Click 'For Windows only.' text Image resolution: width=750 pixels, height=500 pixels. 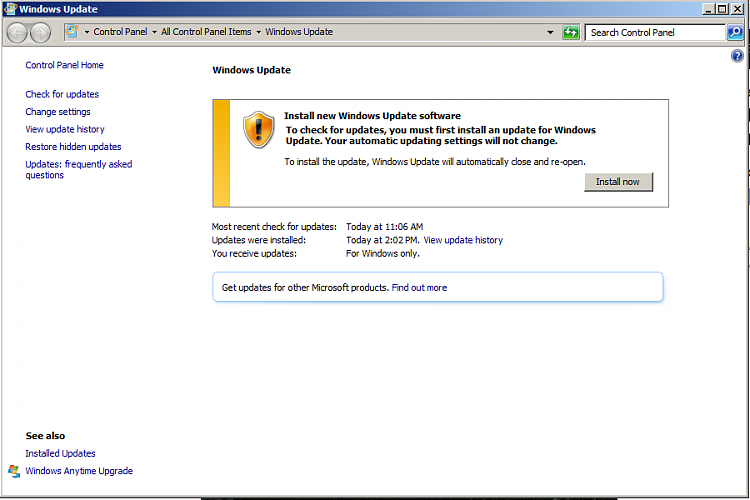click(x=383, y=254)
